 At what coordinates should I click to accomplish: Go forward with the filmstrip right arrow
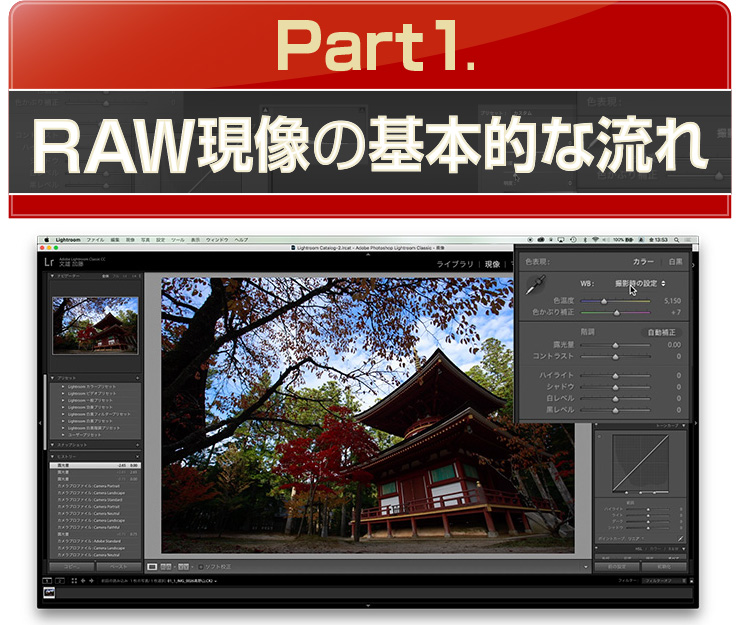[91, 581]
